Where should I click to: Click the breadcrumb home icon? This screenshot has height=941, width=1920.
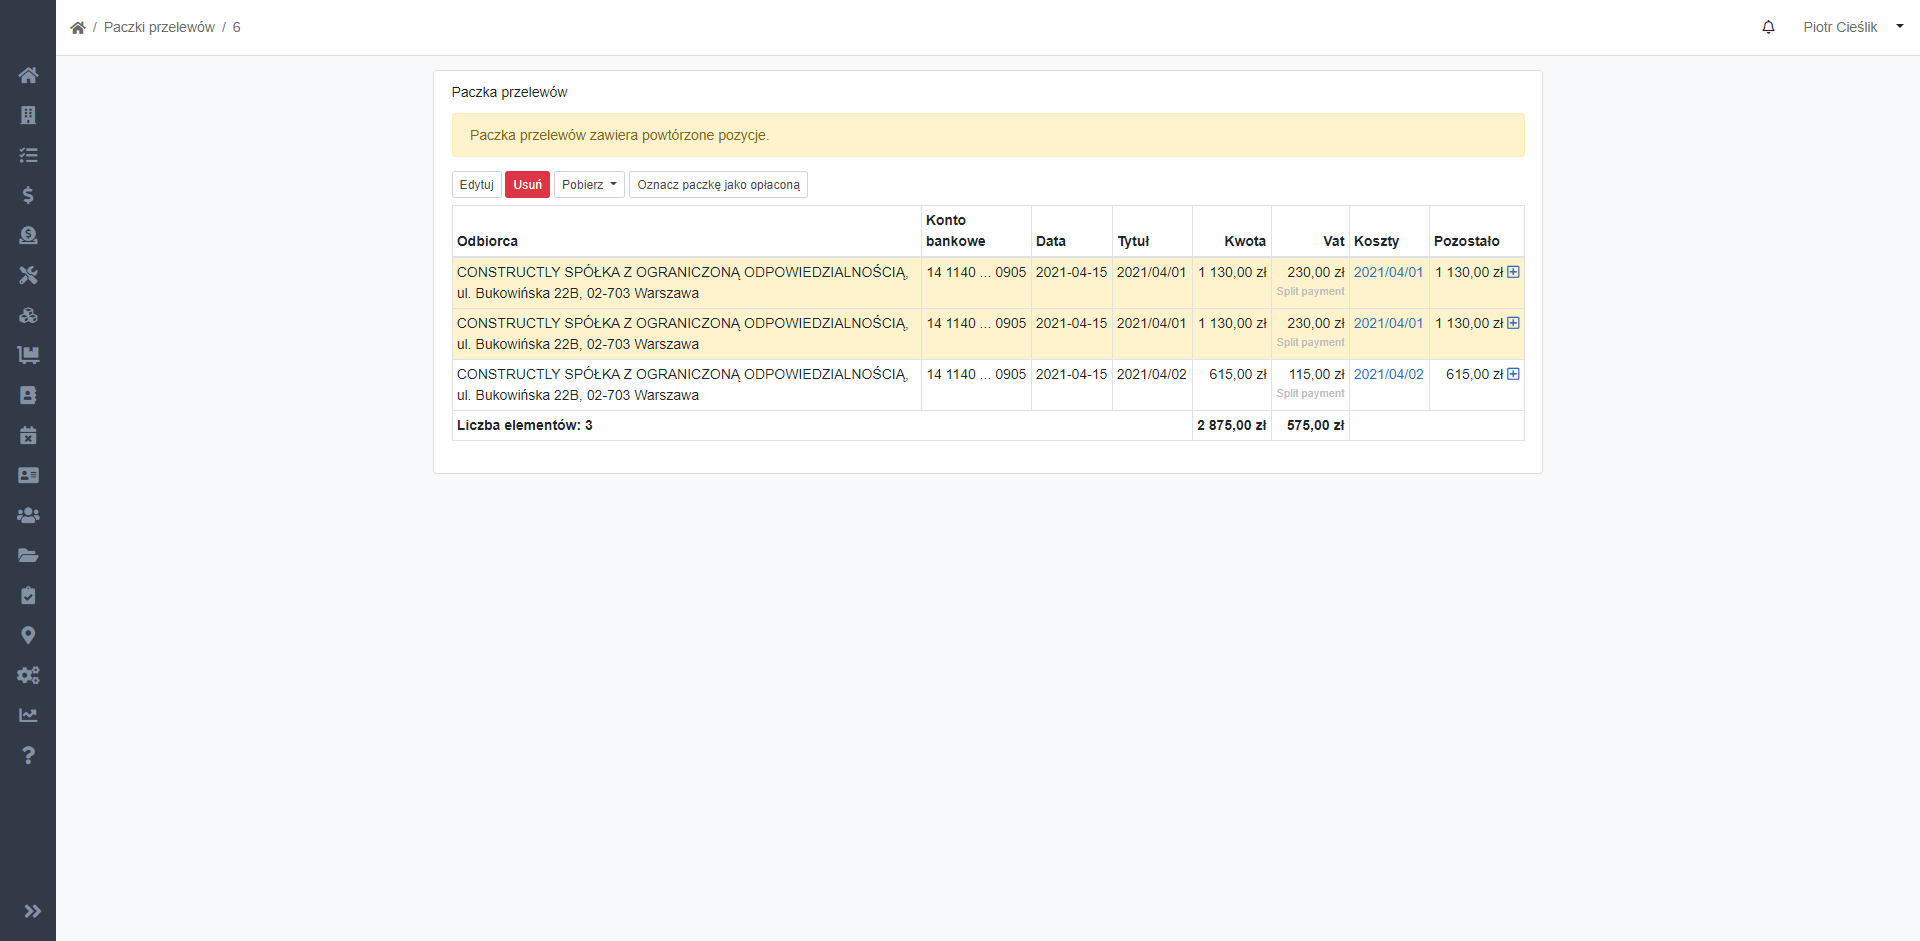coord(78,27)
